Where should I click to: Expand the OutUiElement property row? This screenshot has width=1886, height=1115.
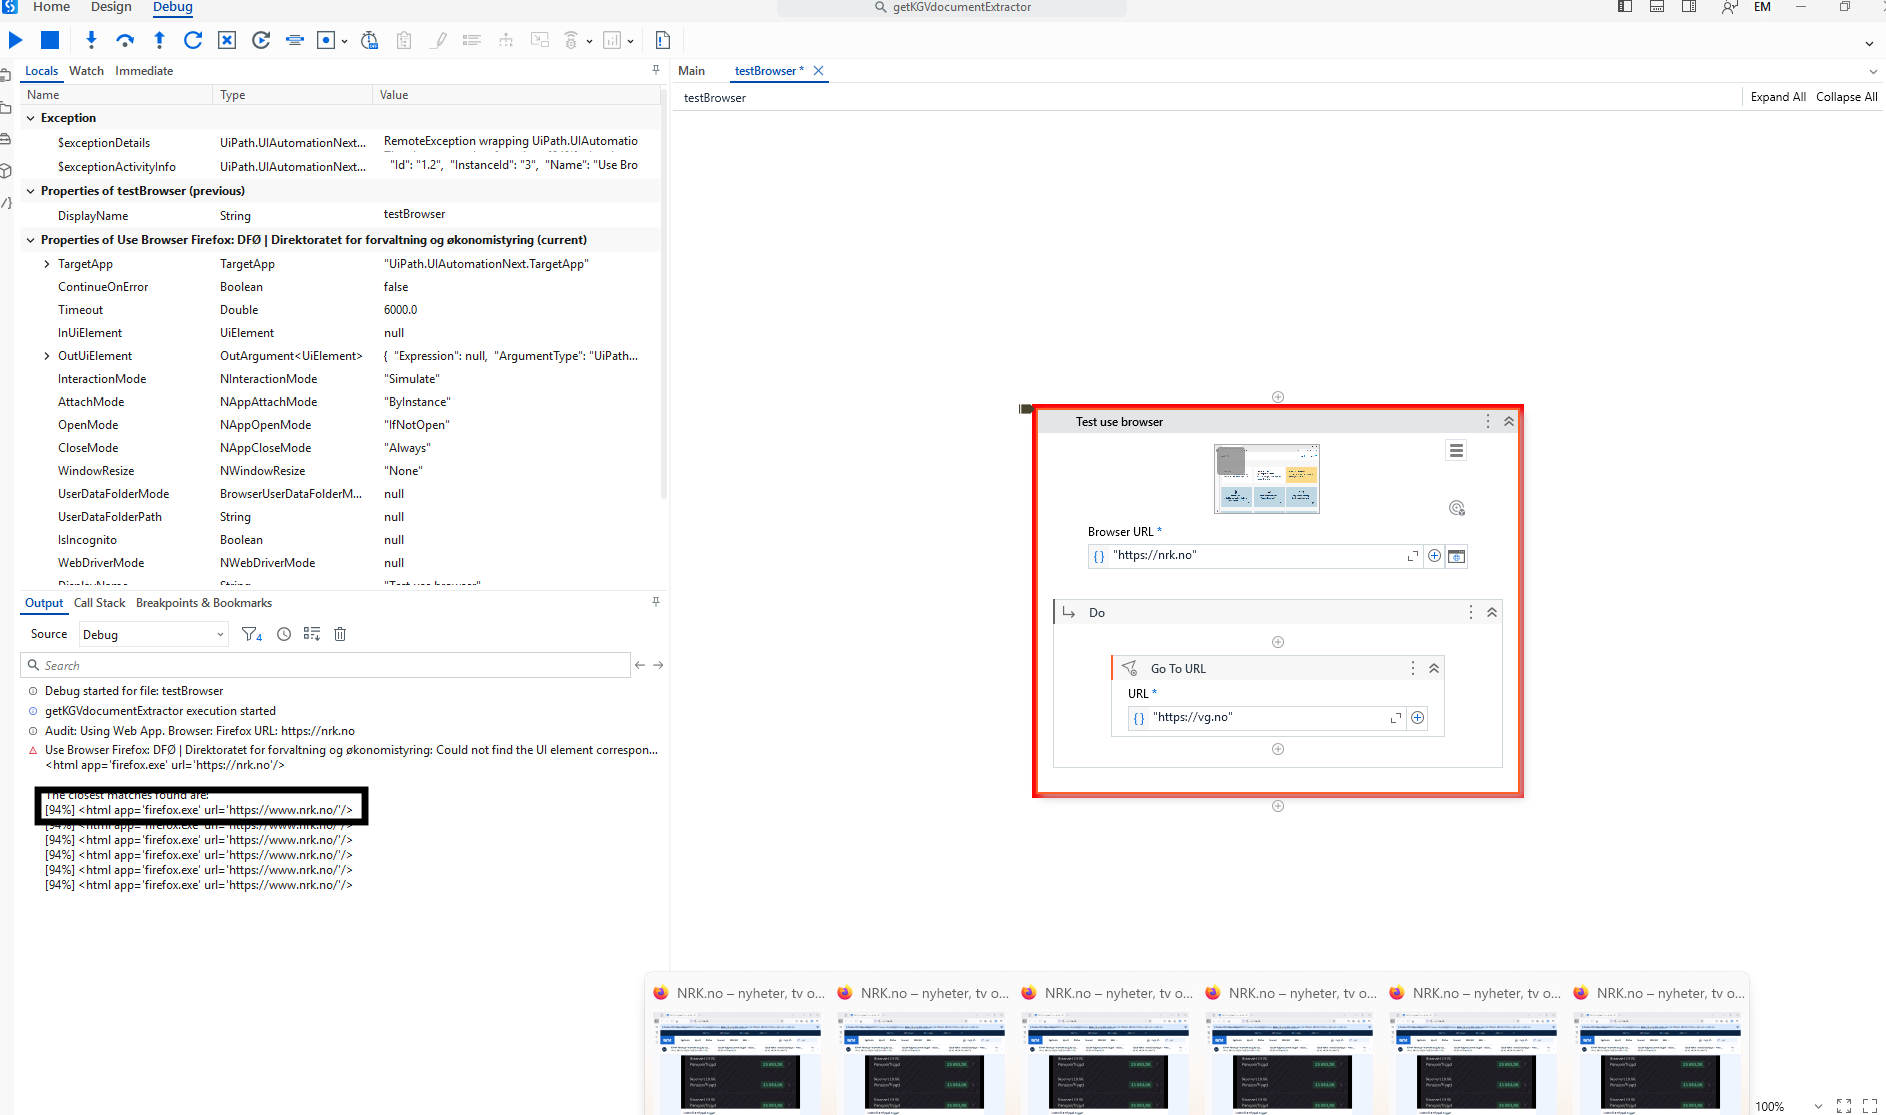(47, 356)
